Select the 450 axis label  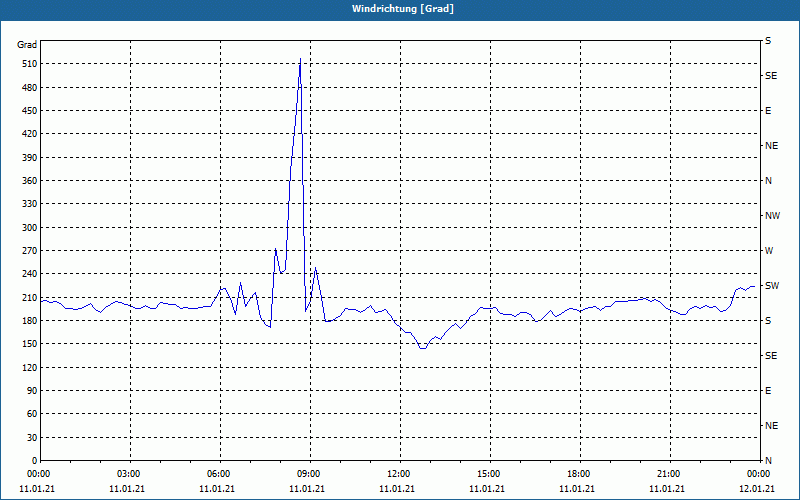pyautogui.click(x=30, y=111)
